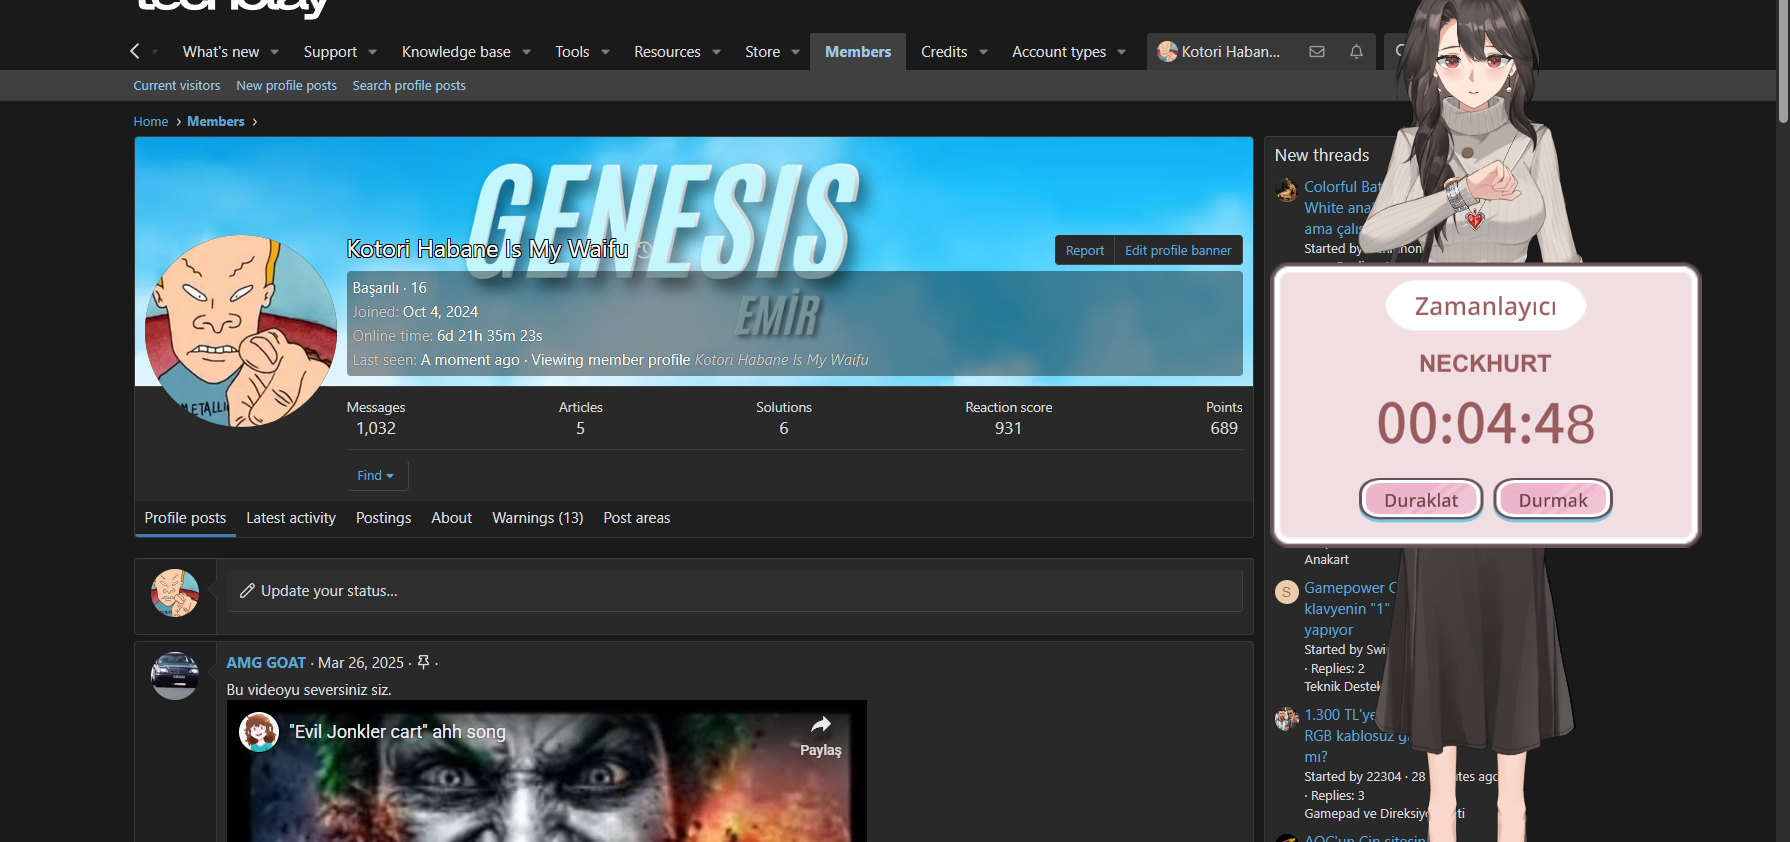Open the 'Evil Jonkler cart' ahh song video title
The height and width of the screenshot is (842, 1790).
click(397, 732)
